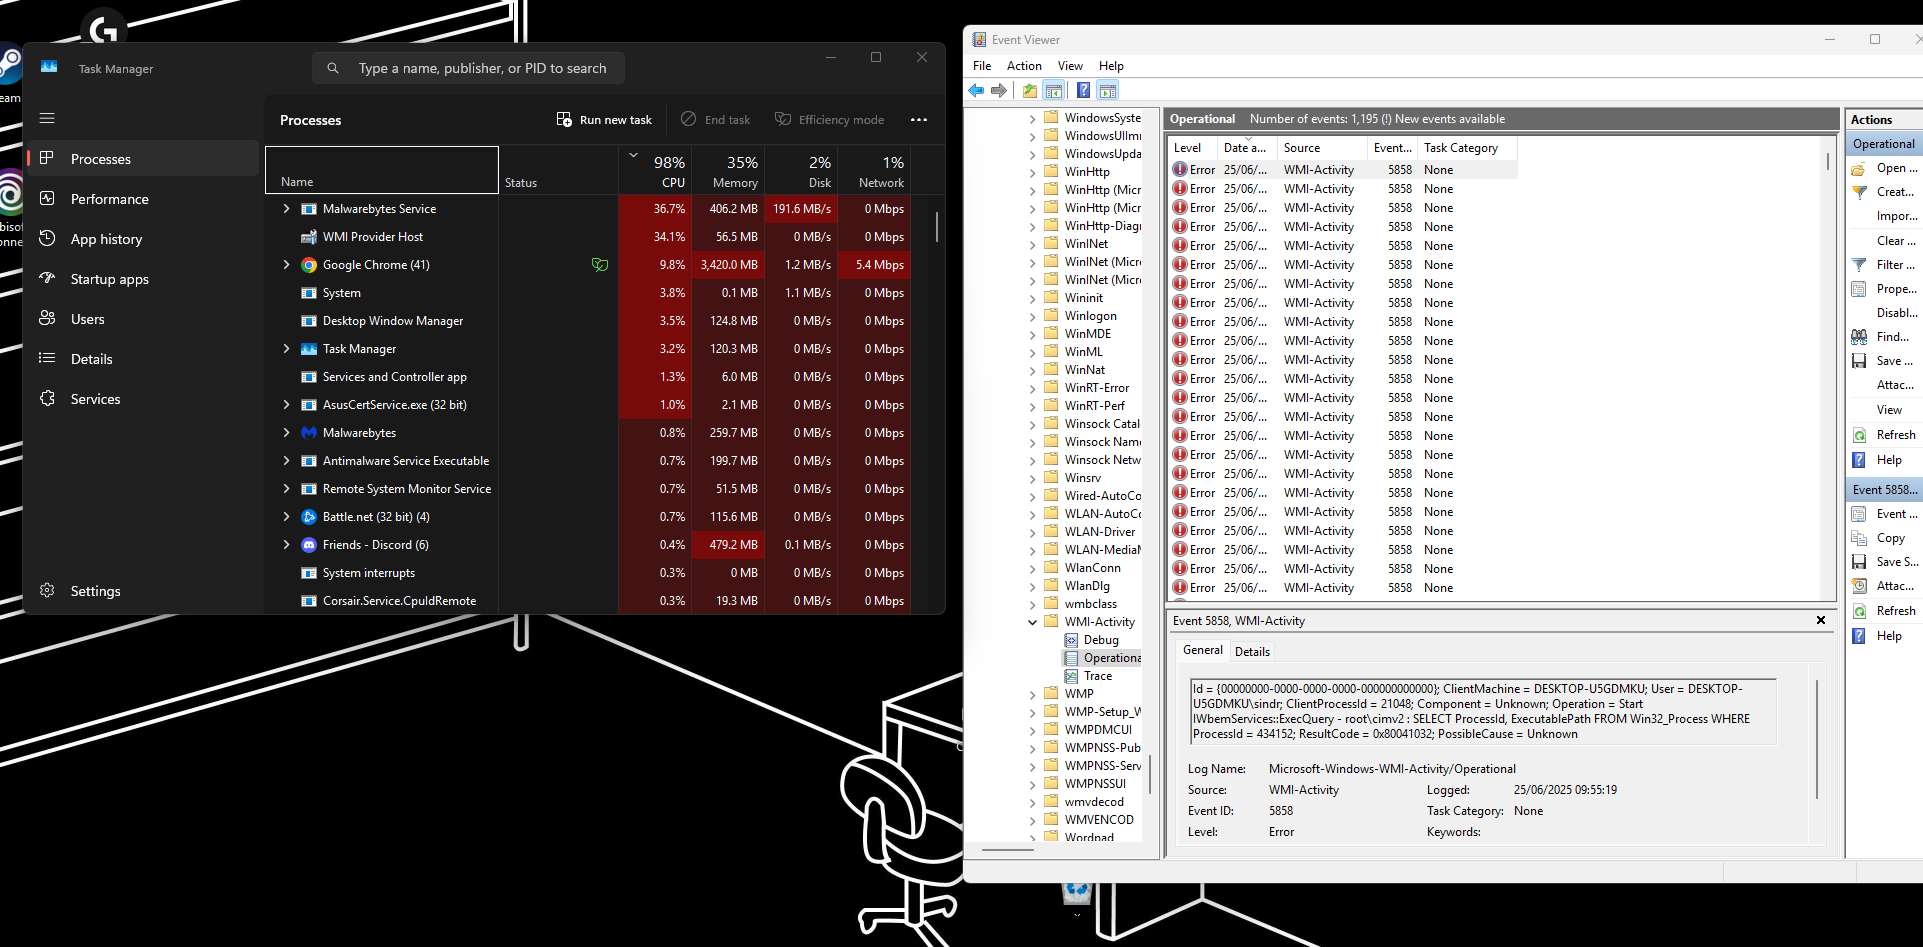Go to Startup apps in Task Manager
1923x947 pixels.
tap(142, 279)
